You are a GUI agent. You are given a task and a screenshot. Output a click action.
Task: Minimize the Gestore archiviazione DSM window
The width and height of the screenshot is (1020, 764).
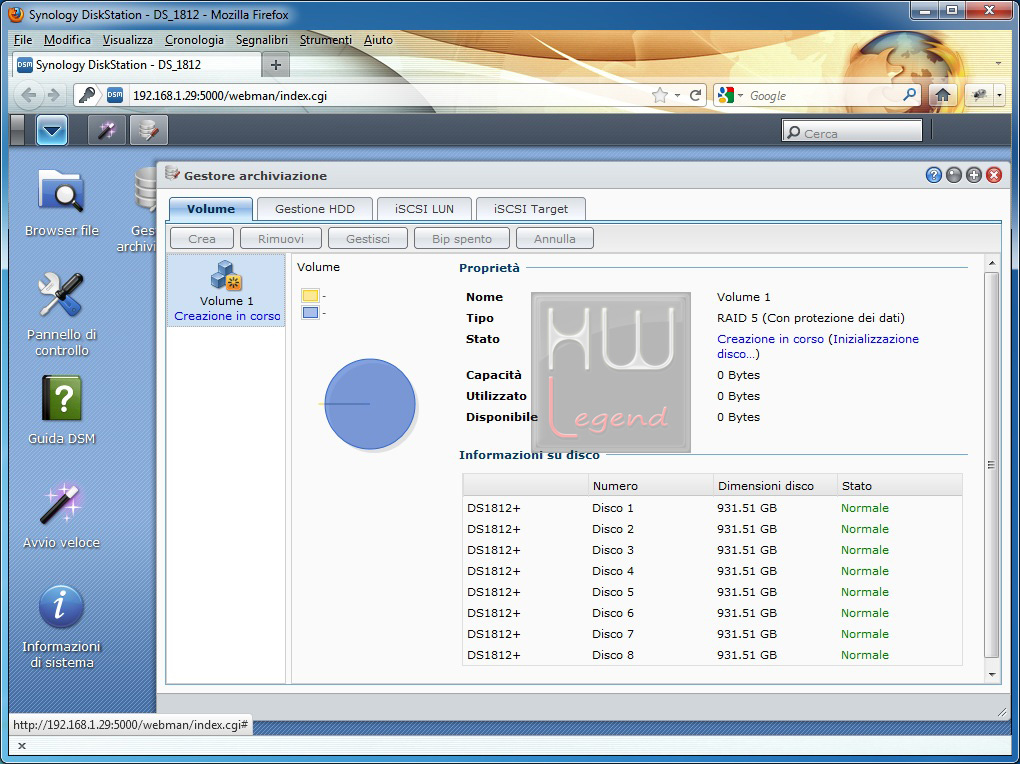coord(954,175)
